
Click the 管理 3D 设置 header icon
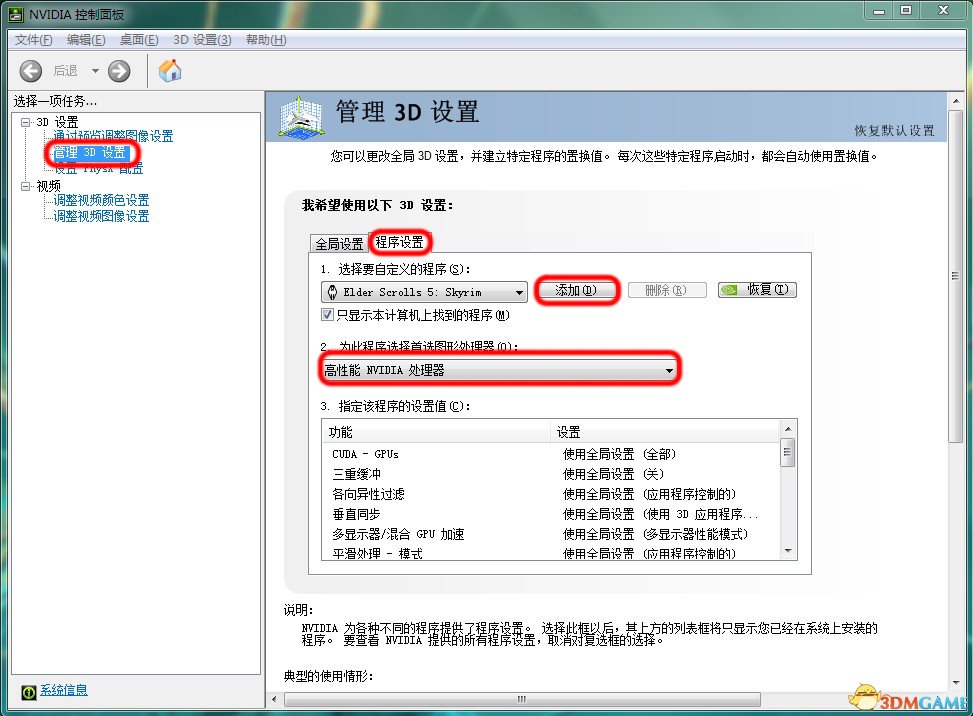301,117
